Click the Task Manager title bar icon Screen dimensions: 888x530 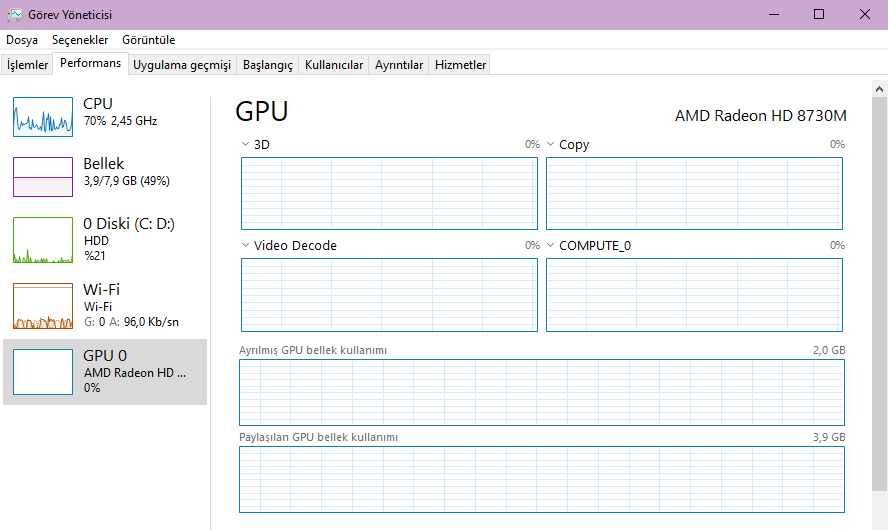(15, 15)
